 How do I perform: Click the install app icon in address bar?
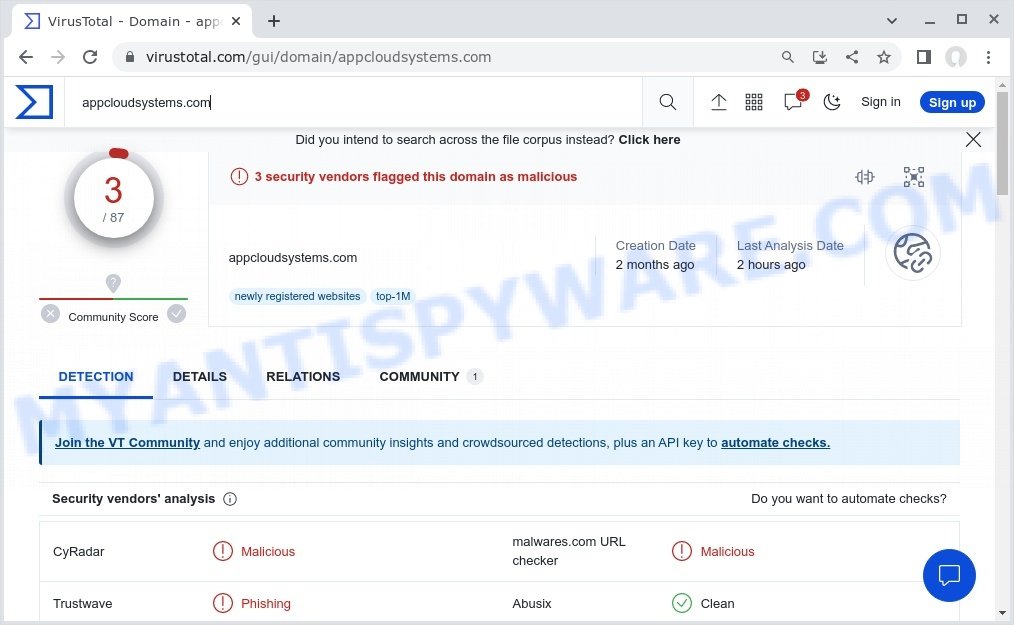click(x=819, y=57)
